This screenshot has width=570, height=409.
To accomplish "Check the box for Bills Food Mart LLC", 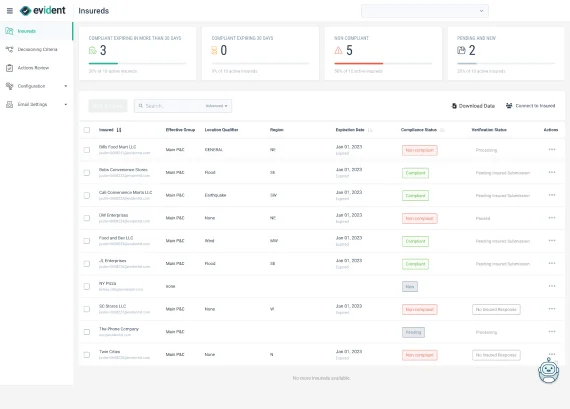I will tap(87, 150).
